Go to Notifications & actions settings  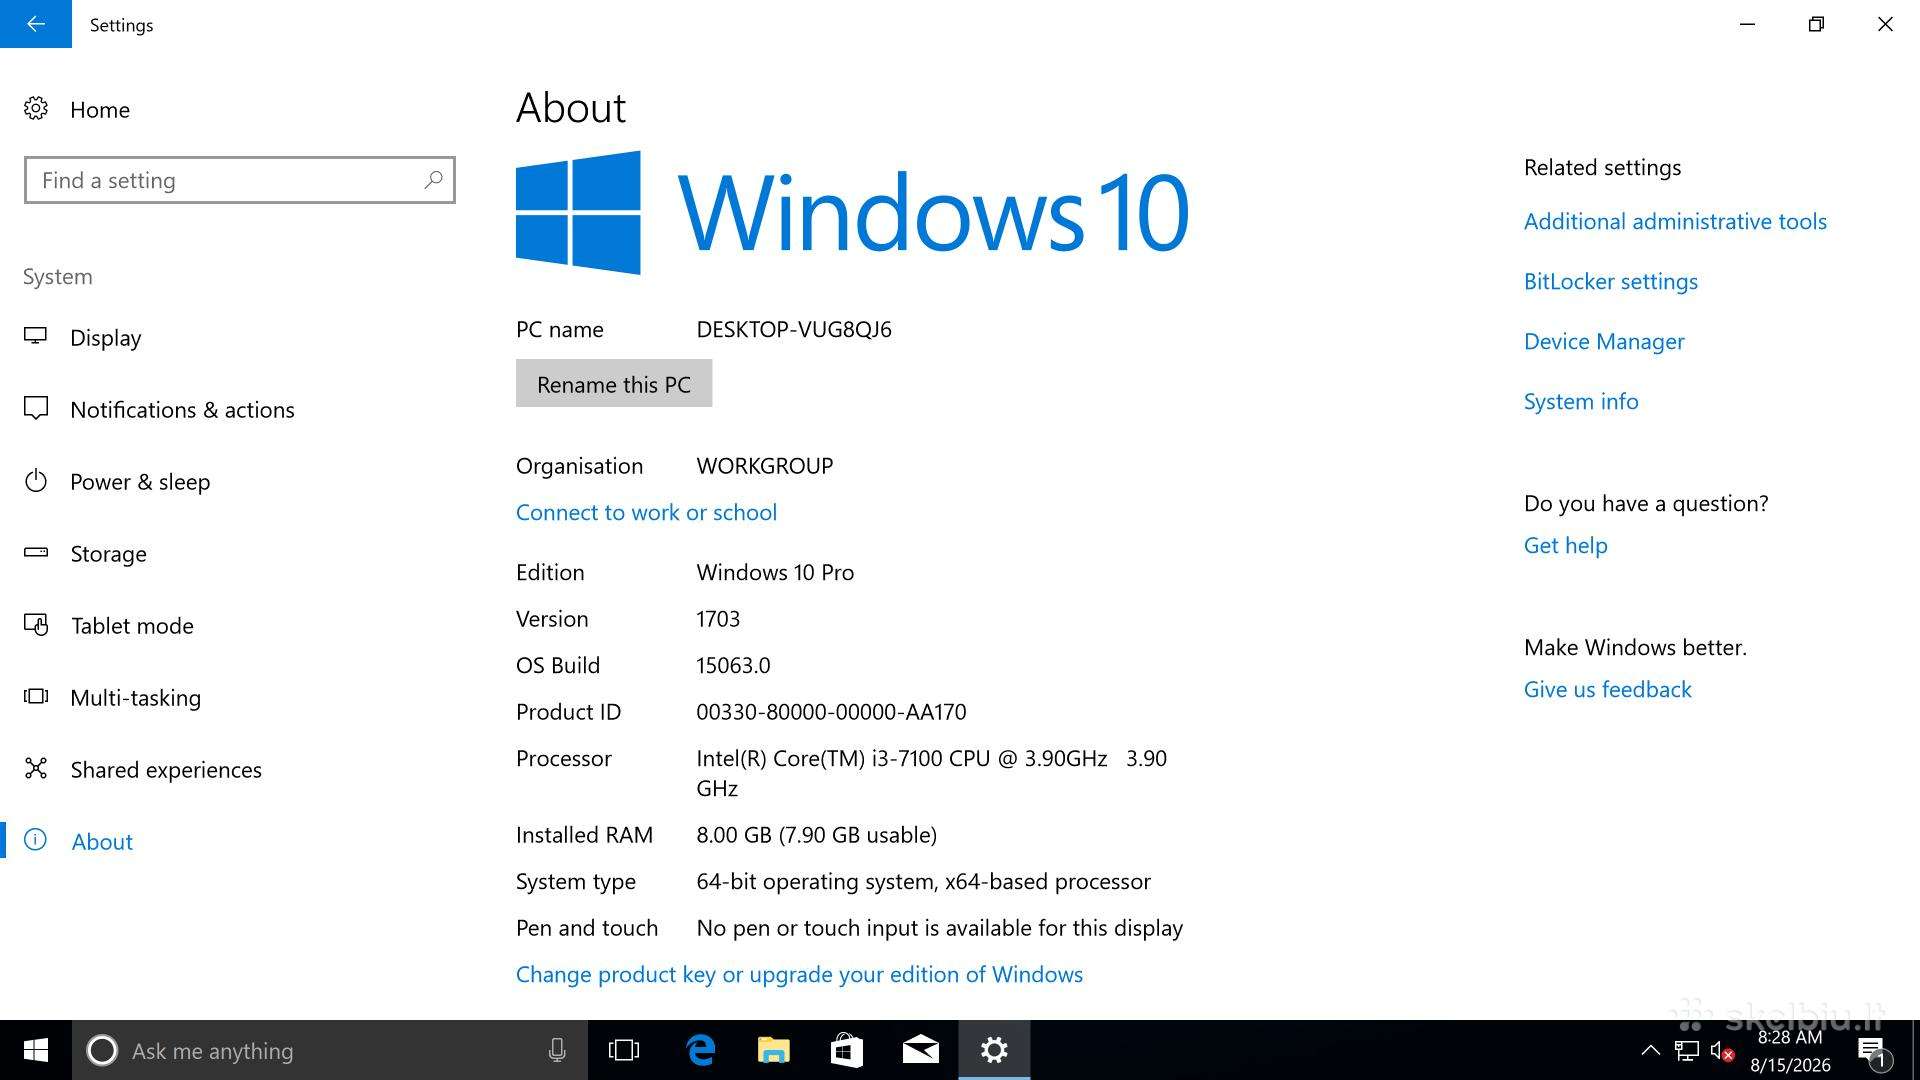point(182,410)
